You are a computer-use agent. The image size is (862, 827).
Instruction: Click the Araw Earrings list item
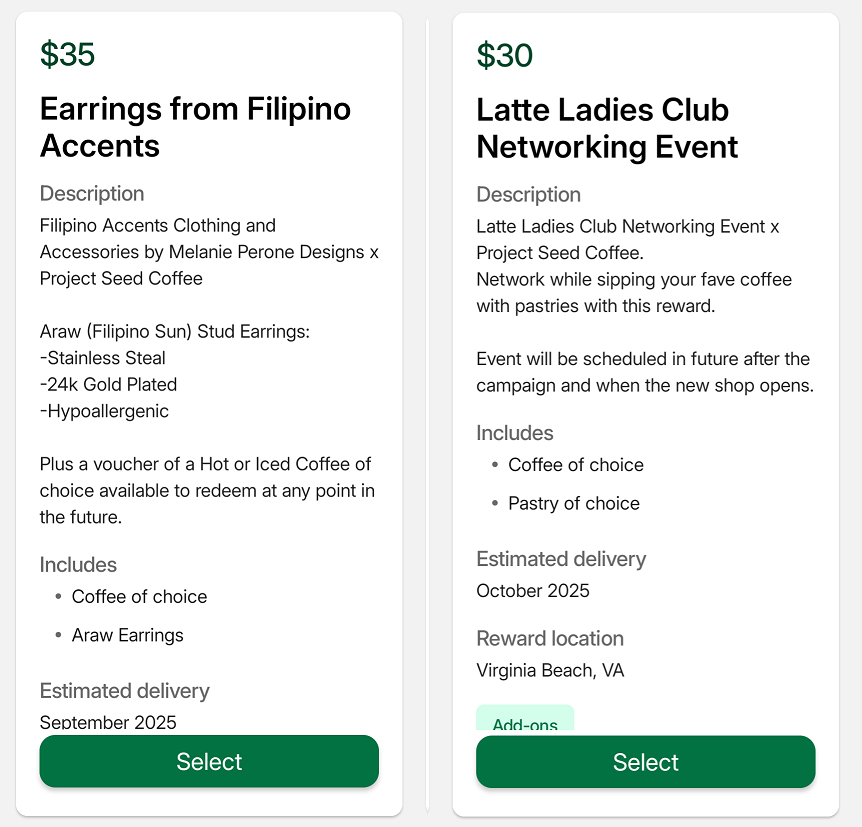pyautogui.click(x=128, y=635)
